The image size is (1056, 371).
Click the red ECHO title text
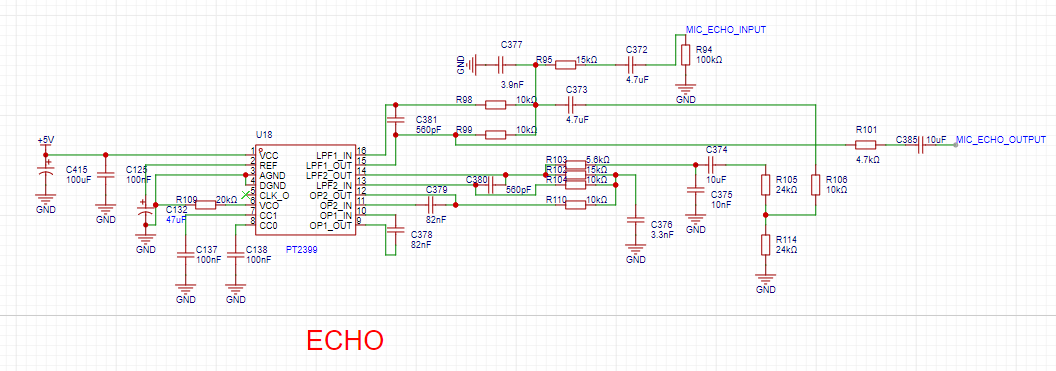pos(345,340)
